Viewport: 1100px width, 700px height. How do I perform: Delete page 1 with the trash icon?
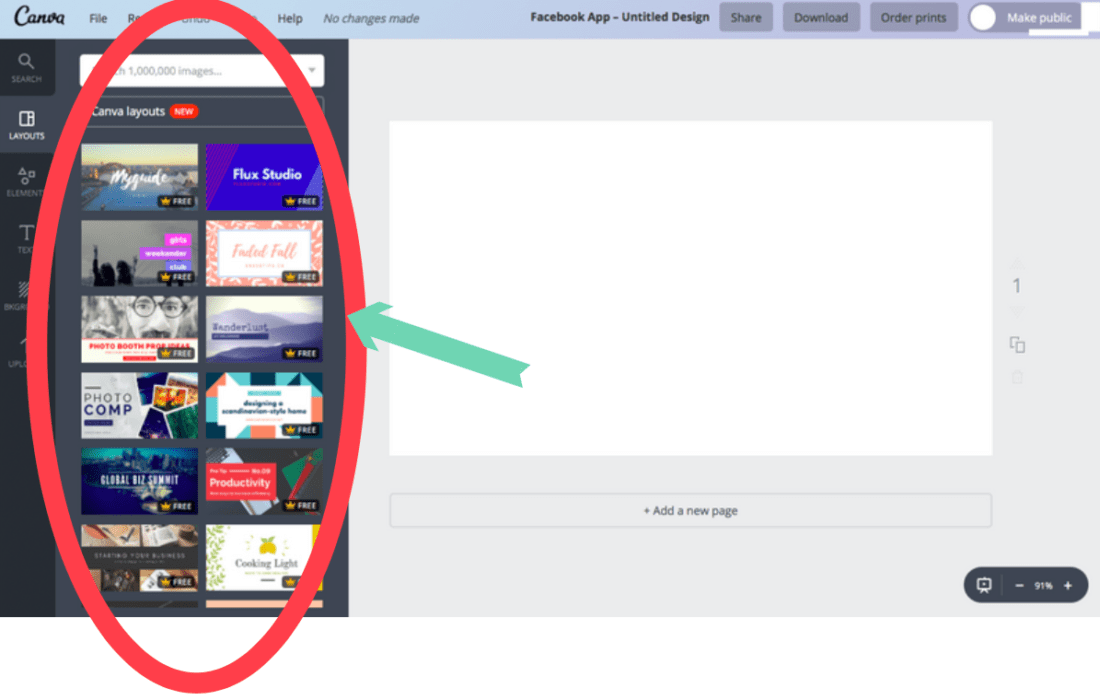(x=1017, y=376)
